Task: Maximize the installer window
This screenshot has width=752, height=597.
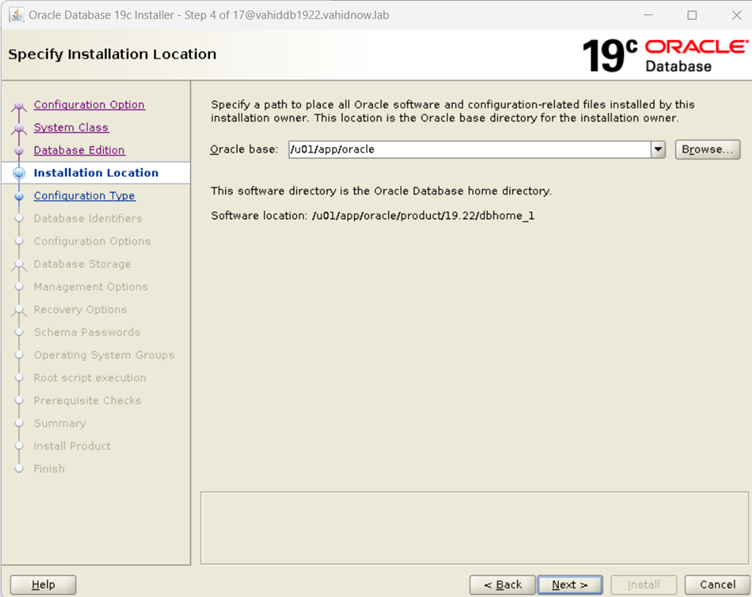Action: coord(692,15)
